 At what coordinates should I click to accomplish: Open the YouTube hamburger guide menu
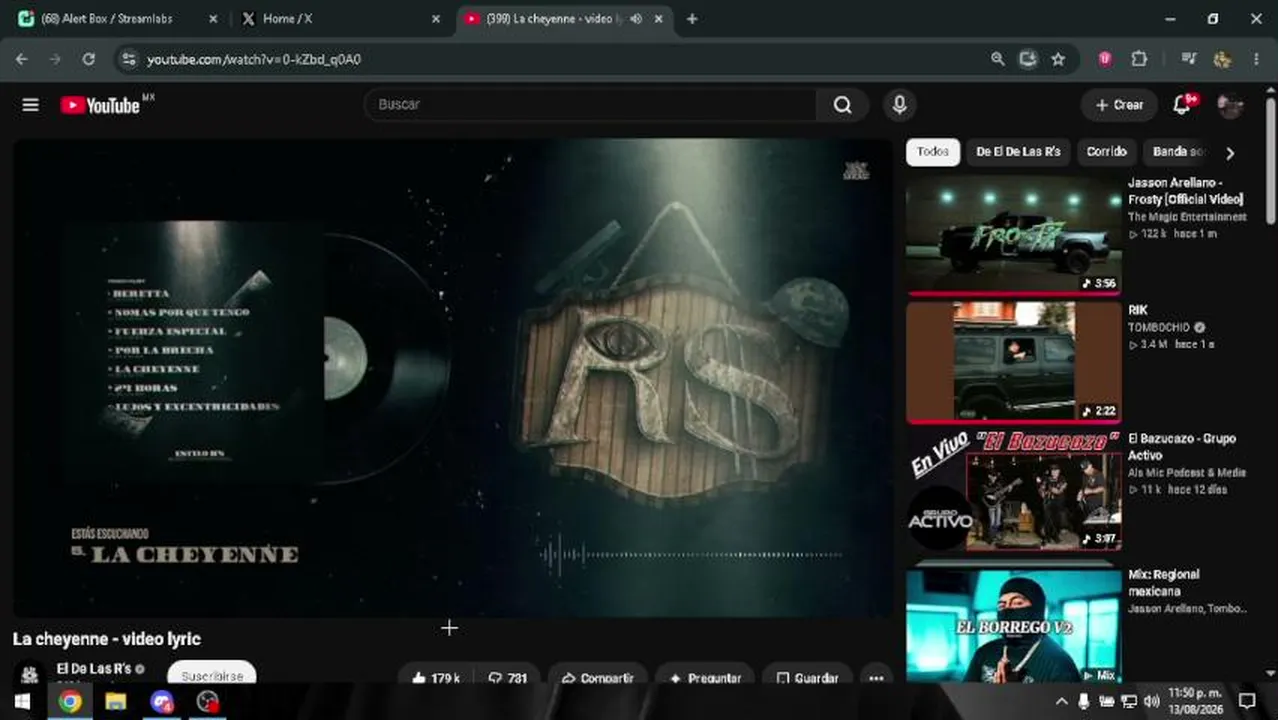[30, 105]
